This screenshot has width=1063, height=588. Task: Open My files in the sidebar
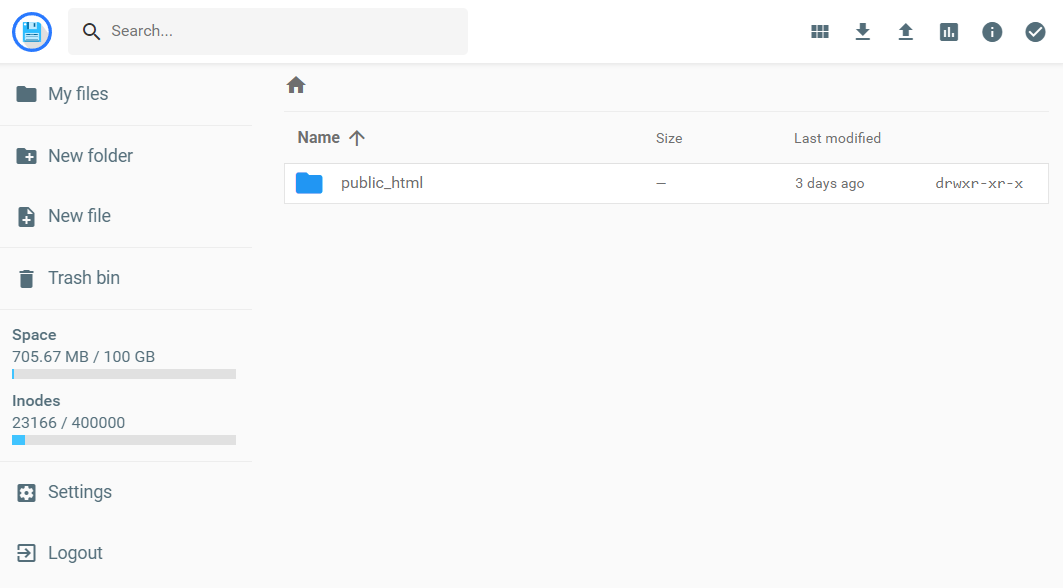(x=78, y=94)
